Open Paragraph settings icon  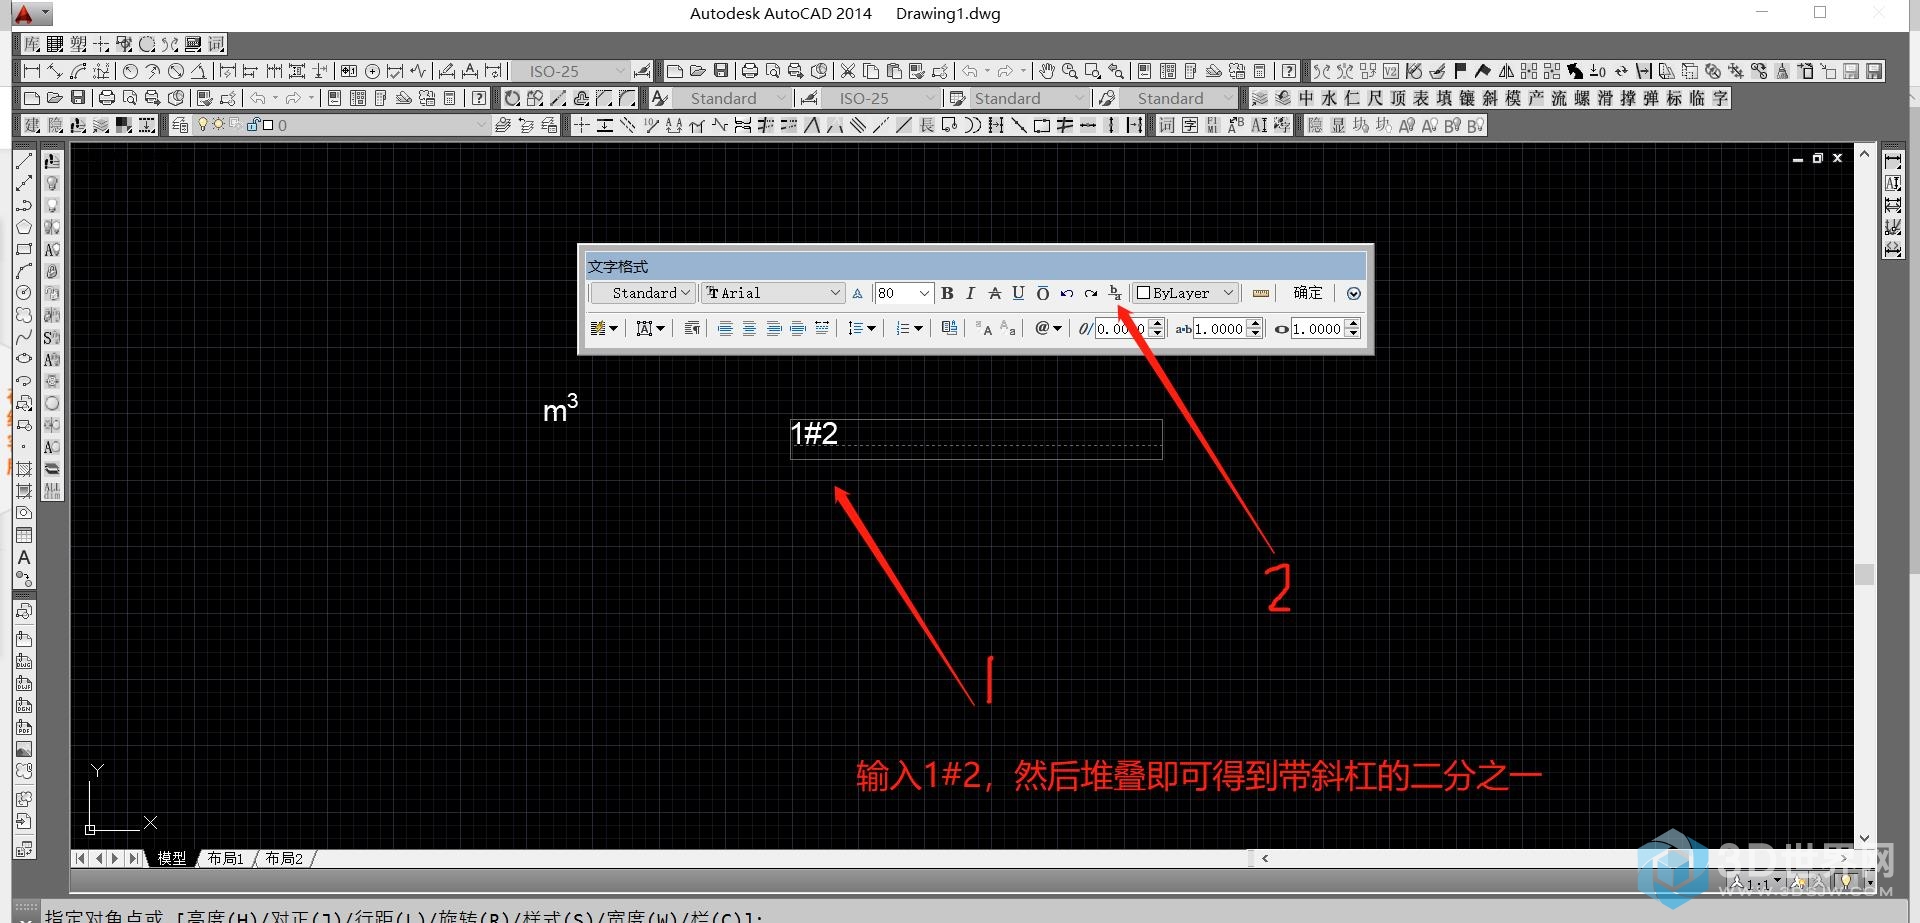coord(692,328)
